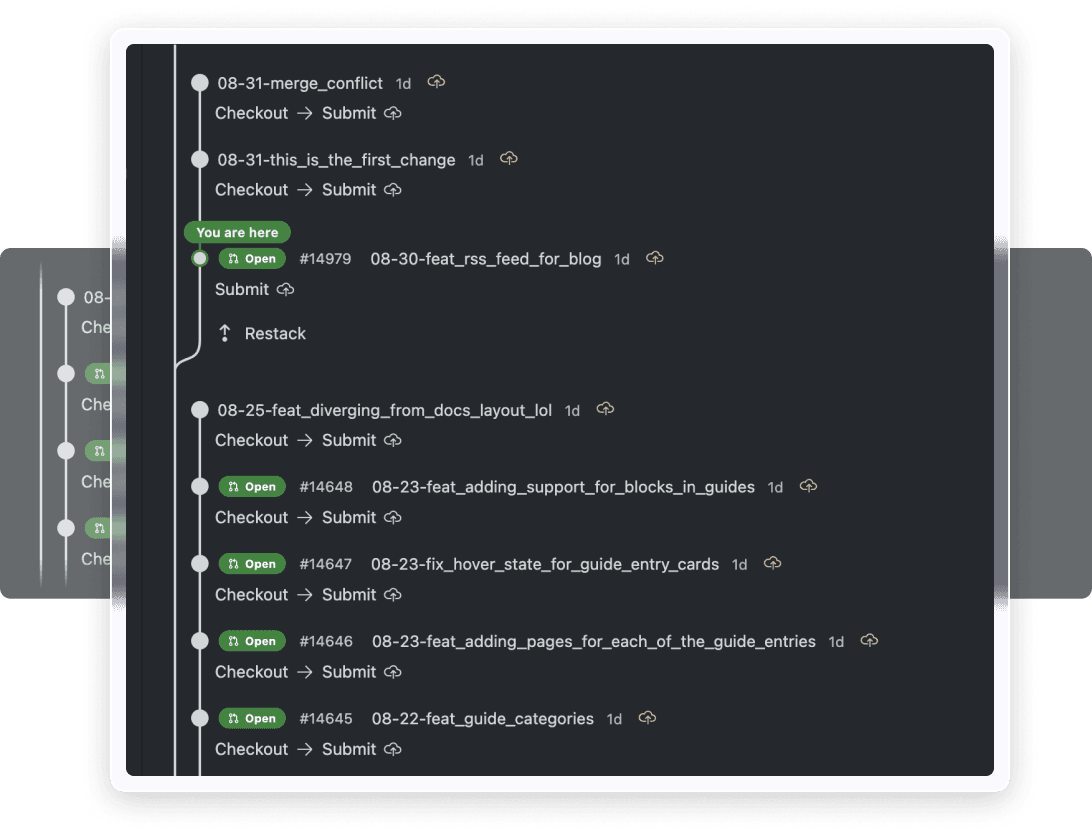Expand the Open badge for PR #14979
The width and height of the screenshot is (1092, 833).
pyautogui.click(x=251, y=258)
